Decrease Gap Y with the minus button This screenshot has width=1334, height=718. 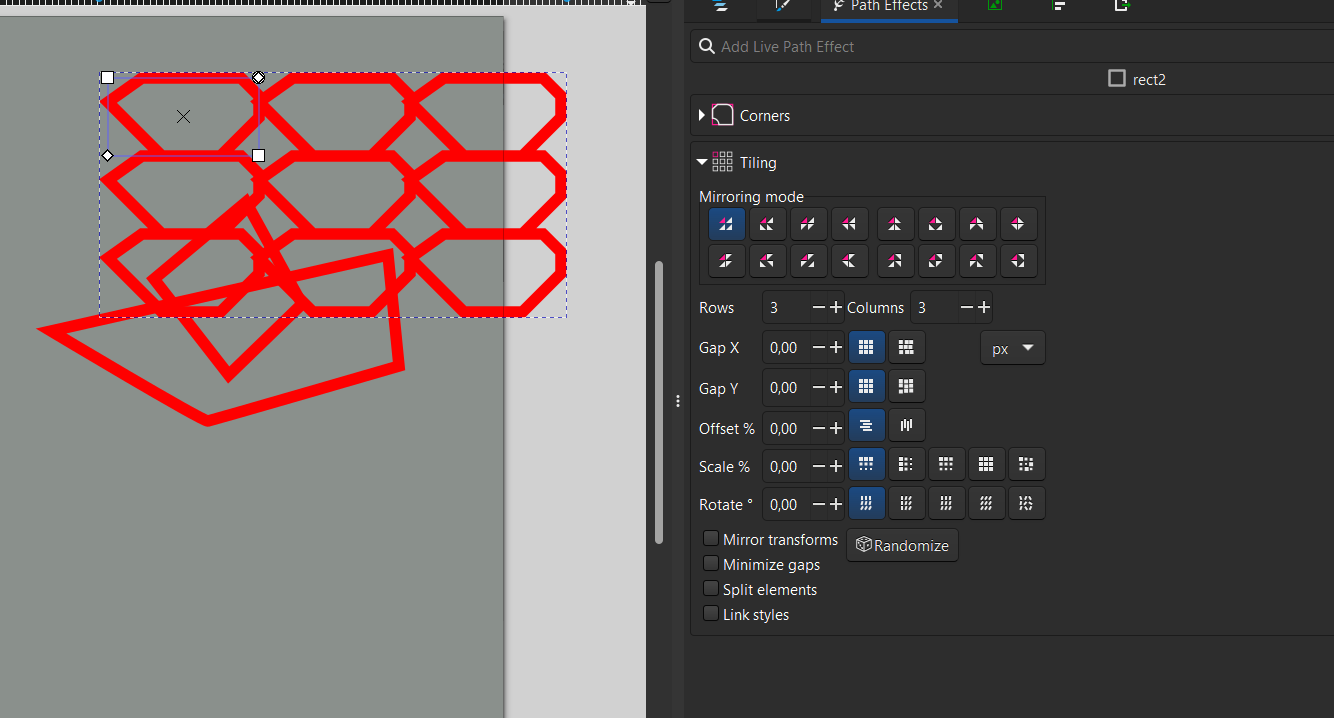coord(819,388)
